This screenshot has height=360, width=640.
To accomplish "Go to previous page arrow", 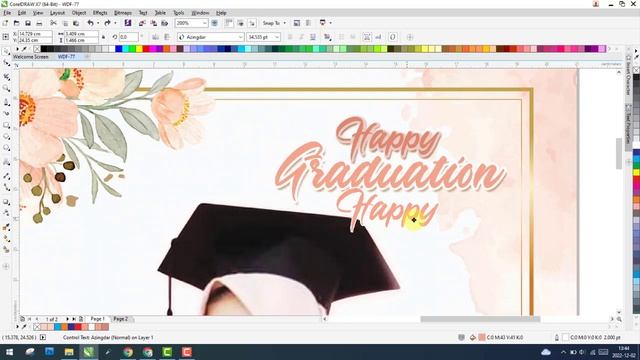I will pyautogui.click(x=37, y=319).
